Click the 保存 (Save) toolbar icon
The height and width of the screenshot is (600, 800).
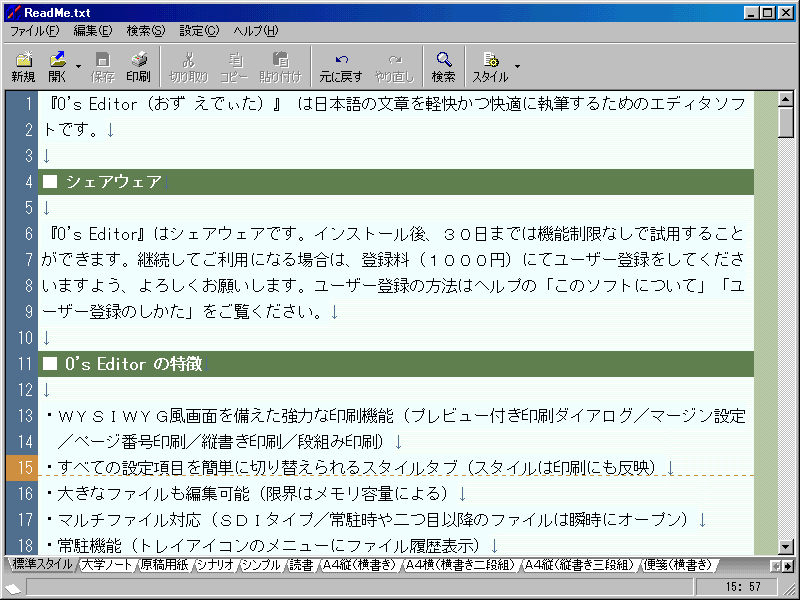click(103, 66)
